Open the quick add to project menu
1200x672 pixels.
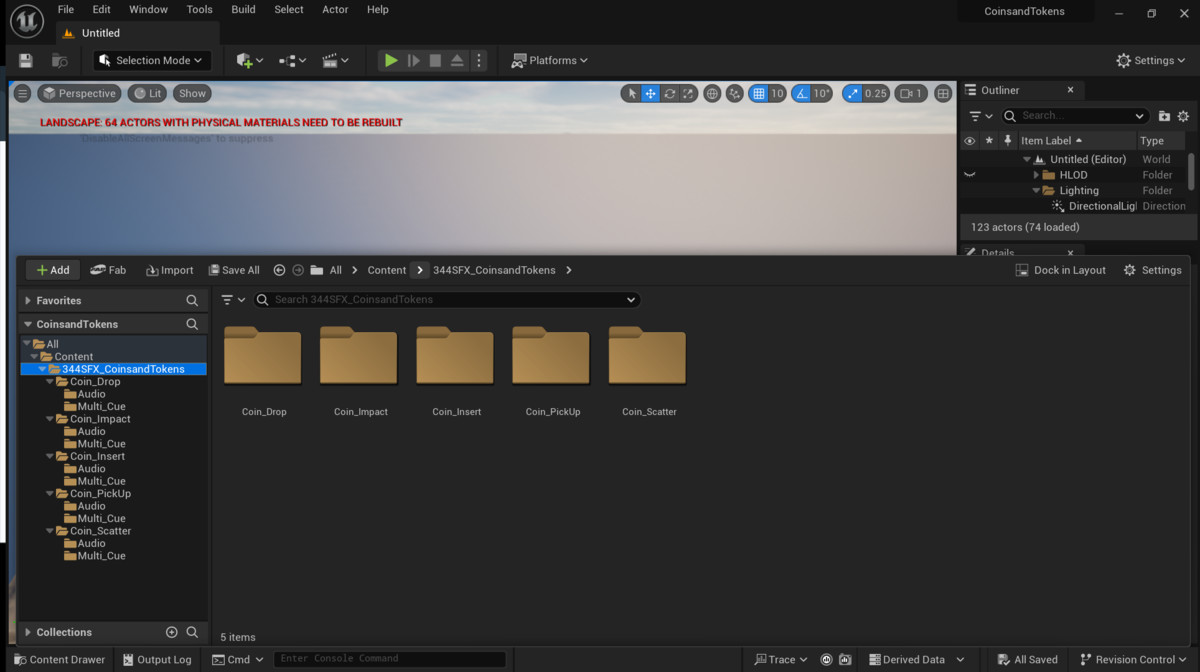[249, 61]
